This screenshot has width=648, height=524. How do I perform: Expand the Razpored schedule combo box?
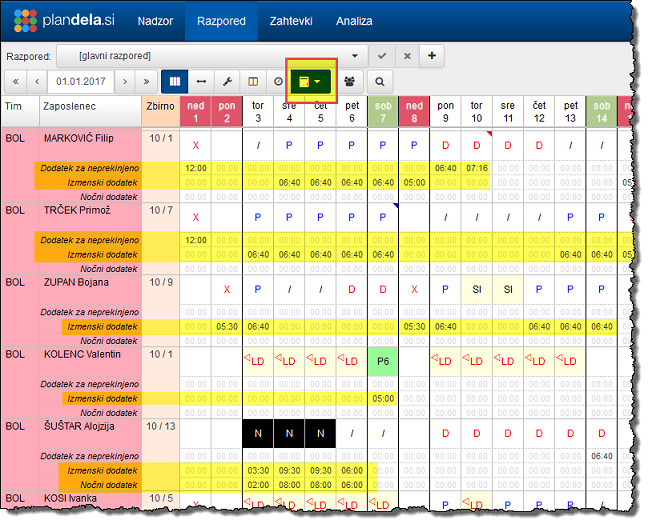click(353, 55)
